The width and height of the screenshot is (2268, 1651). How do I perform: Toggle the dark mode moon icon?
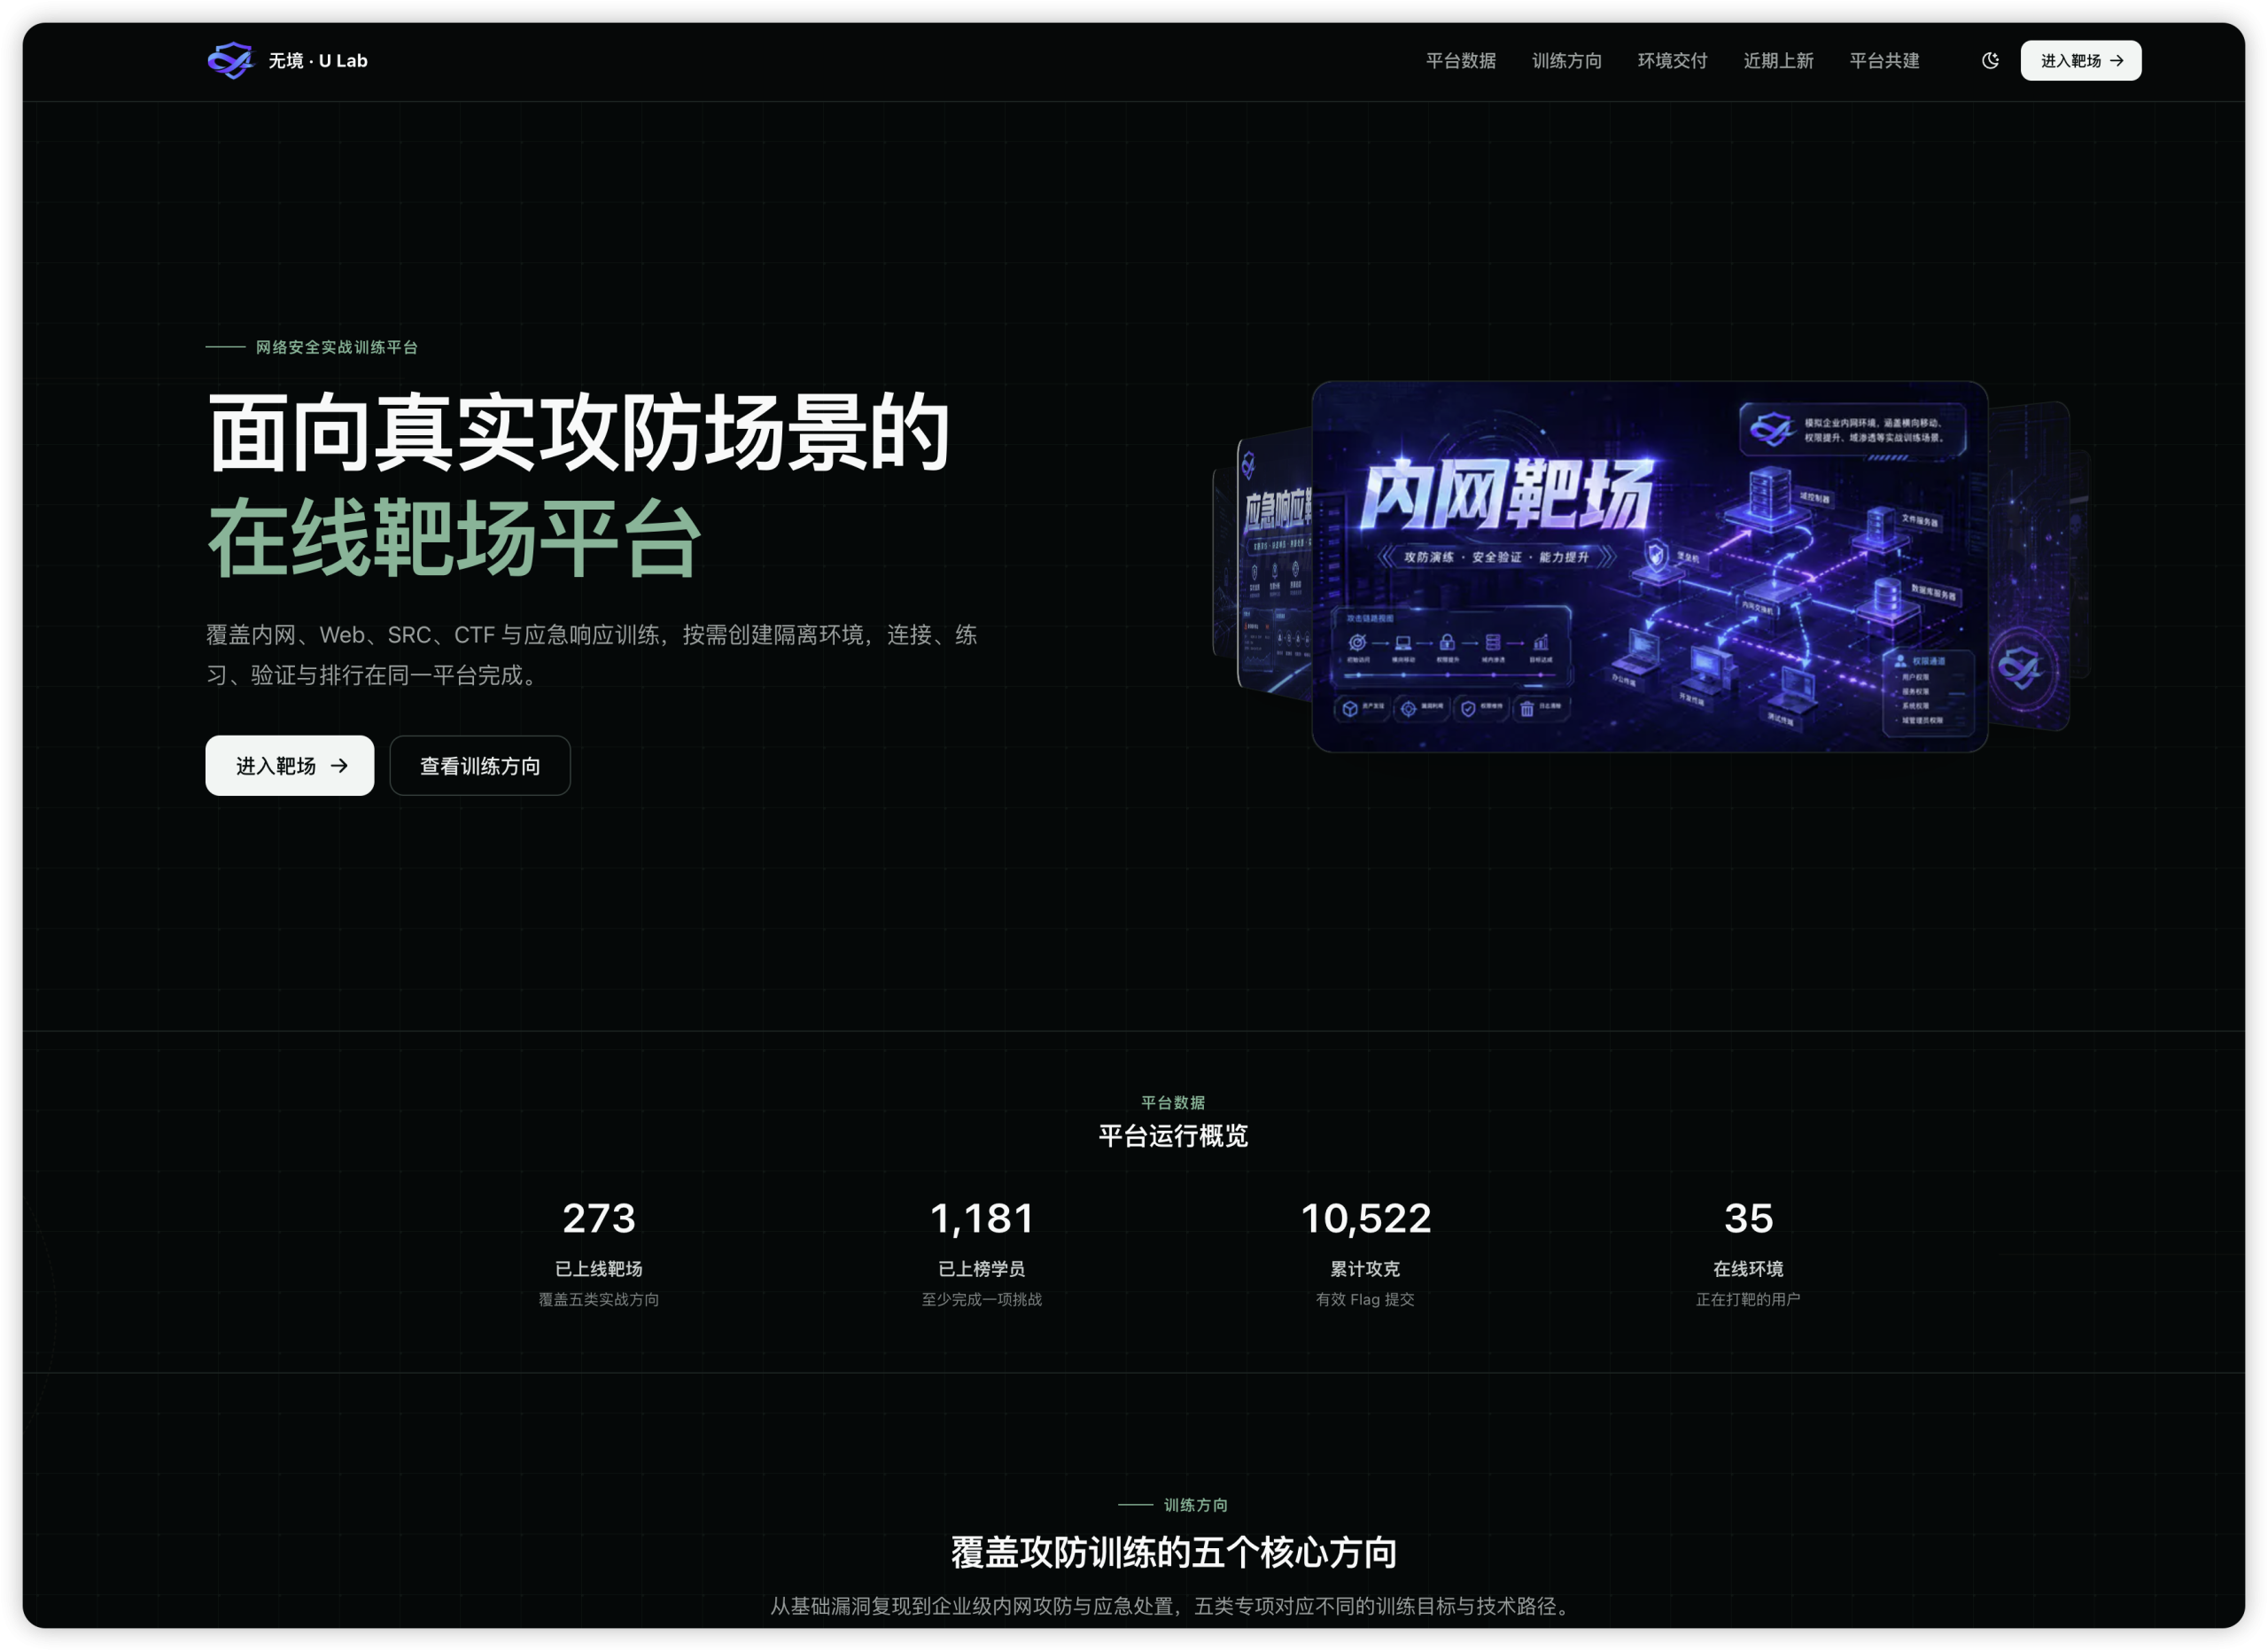click(x=1990, y=60)
